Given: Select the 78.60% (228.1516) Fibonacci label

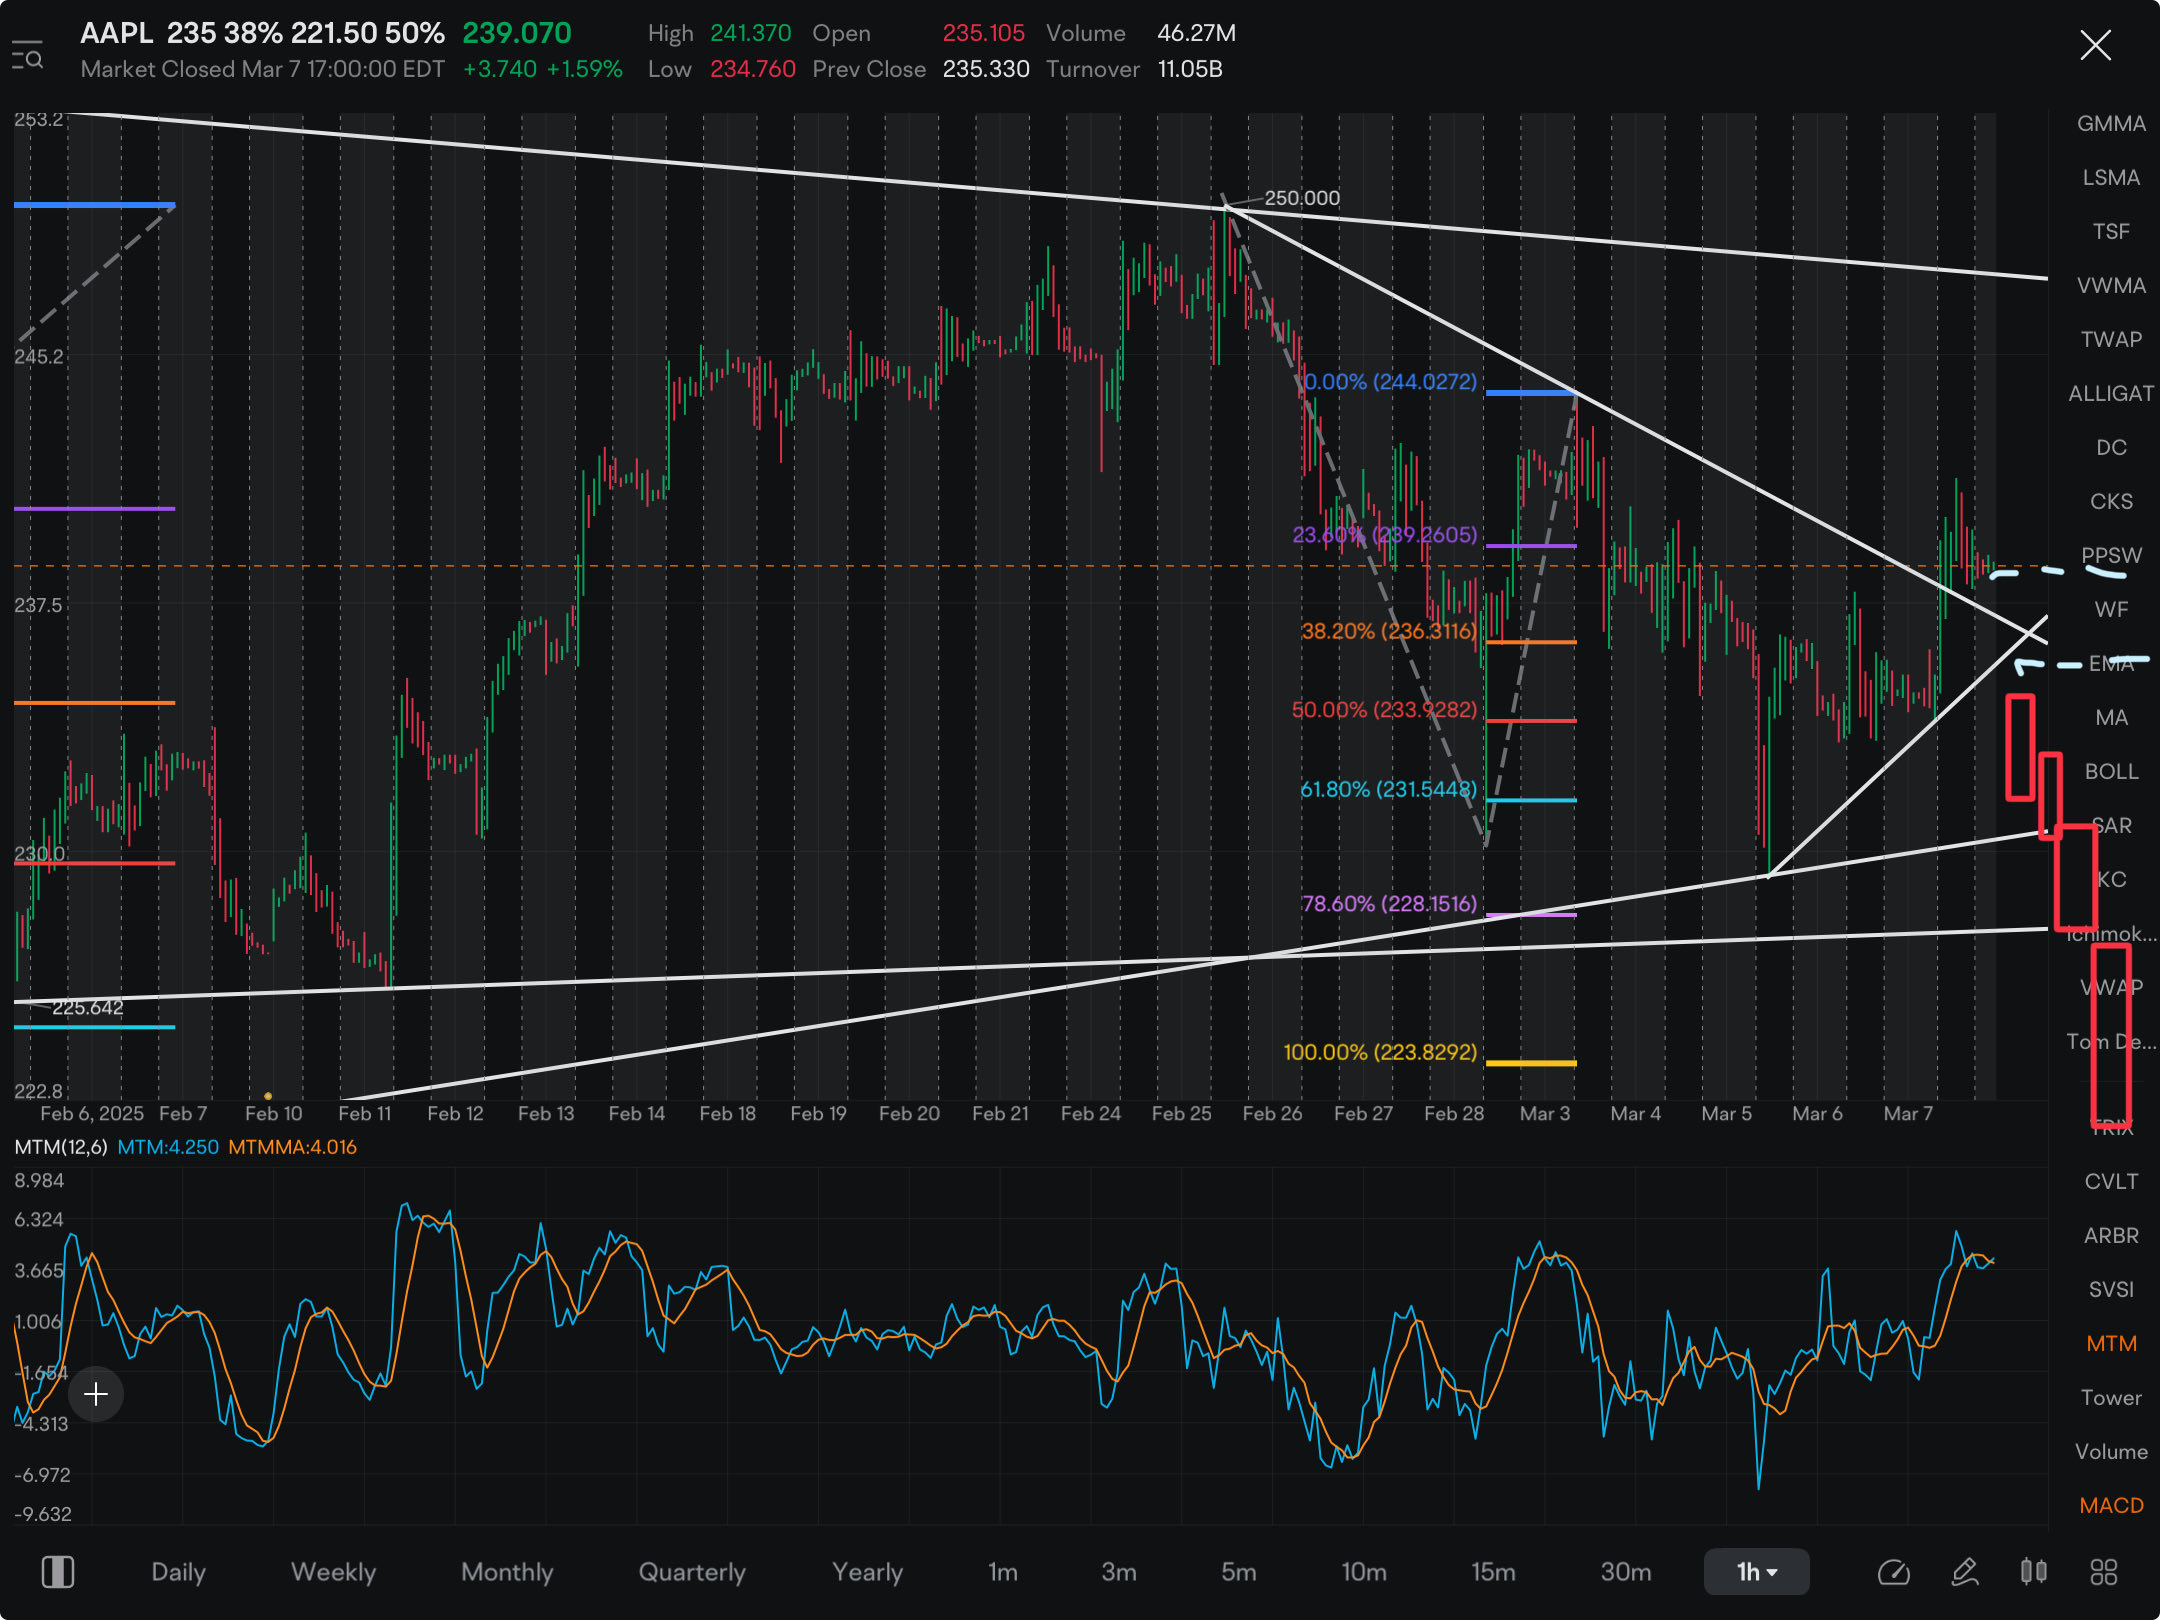Looking at the screenshot, I should click(x=1389, y=903).
